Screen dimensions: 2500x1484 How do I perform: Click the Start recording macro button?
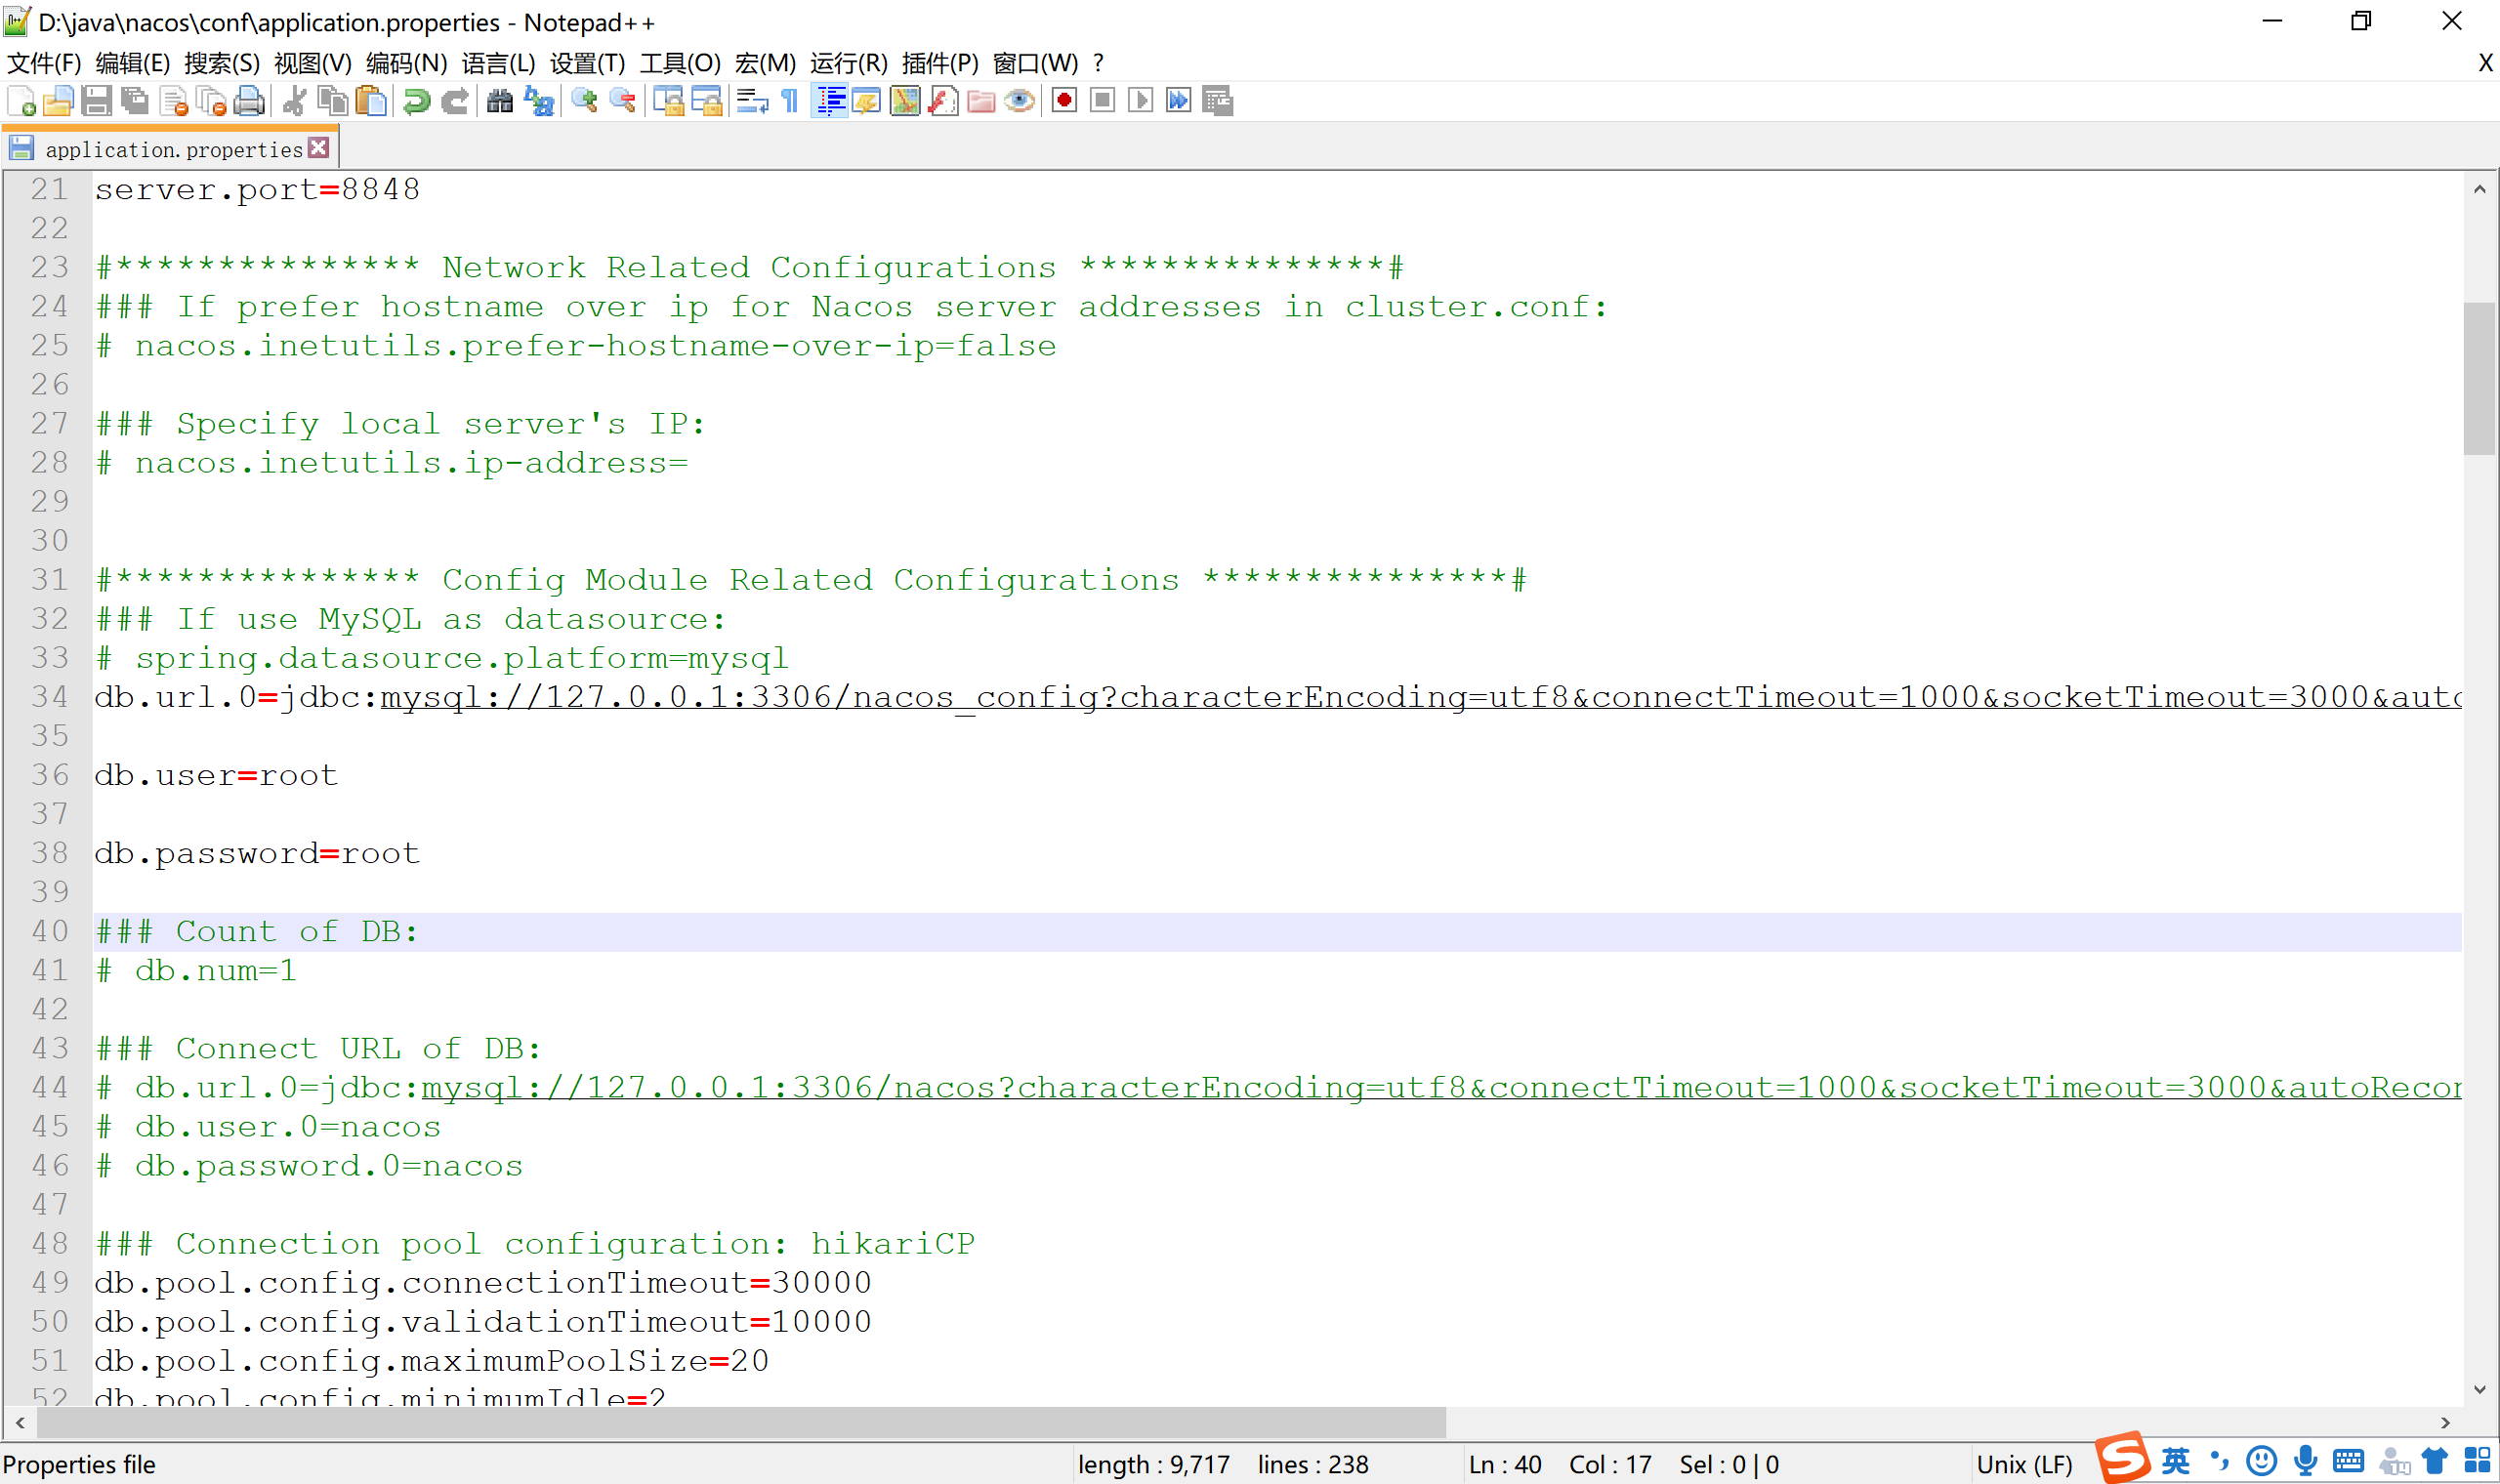tap(1064, 101)
